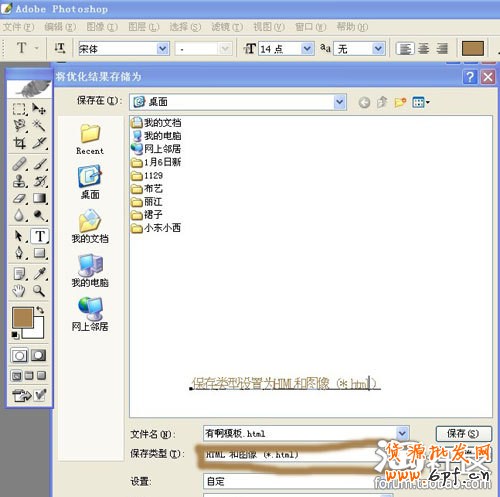Viewport: 500px width, 497px height.
Task: Open the 图层 menu
Action: point(144,27)
